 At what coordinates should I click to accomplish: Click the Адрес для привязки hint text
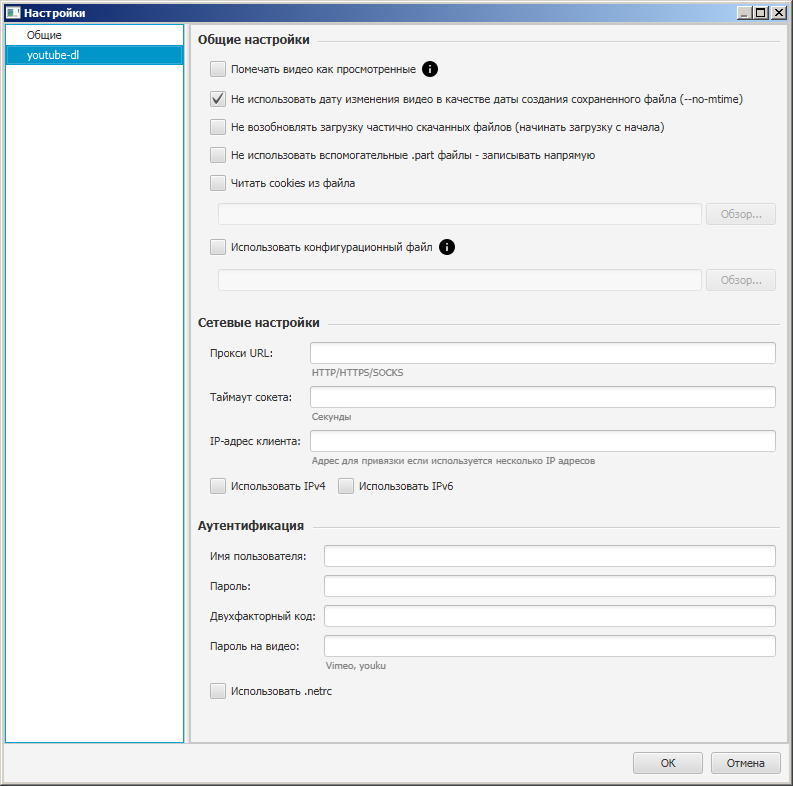click(x=453, y=461)
